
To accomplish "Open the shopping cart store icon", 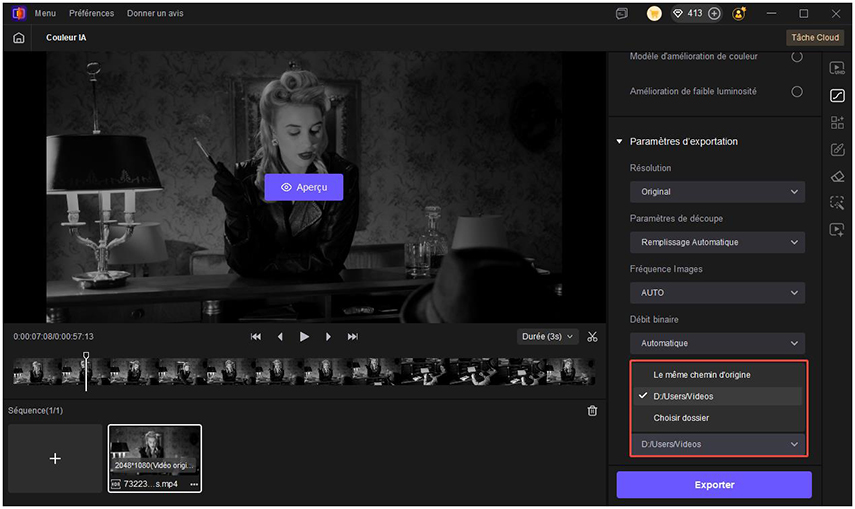I will click(654, 14).
